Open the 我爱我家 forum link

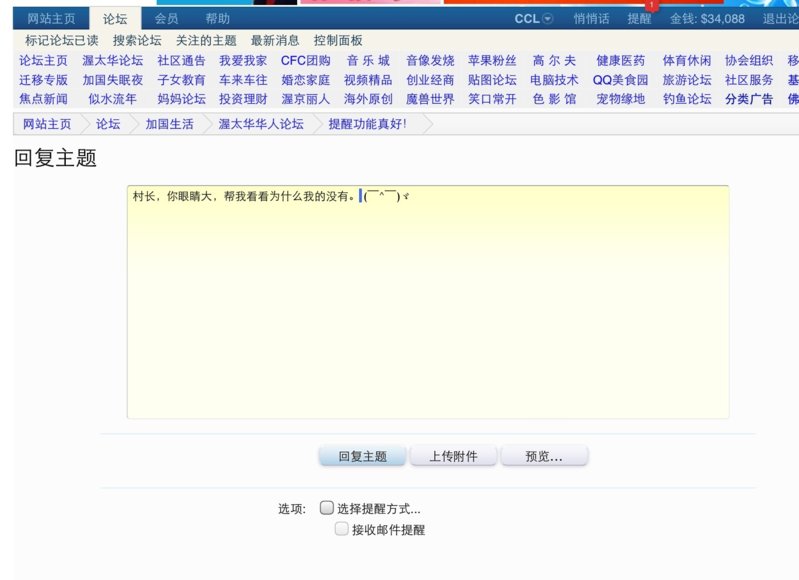click(243, 61)
